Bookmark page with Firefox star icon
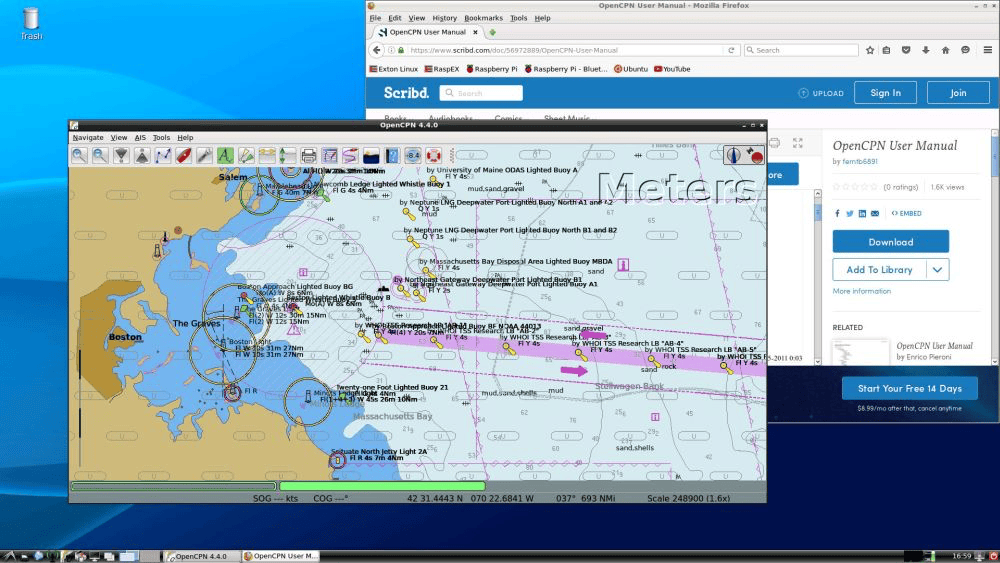 click(870, 50)
